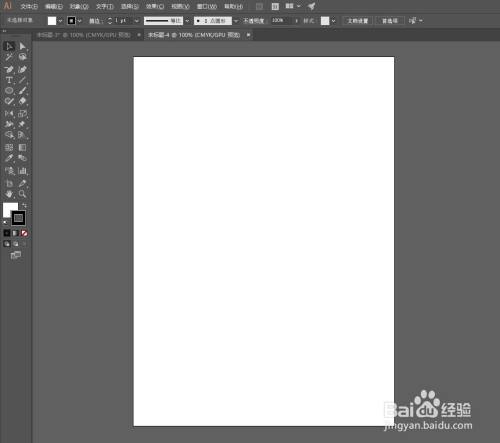
Task: Change screen mode at toolbox bottom
Action: (x=16, y=256)
